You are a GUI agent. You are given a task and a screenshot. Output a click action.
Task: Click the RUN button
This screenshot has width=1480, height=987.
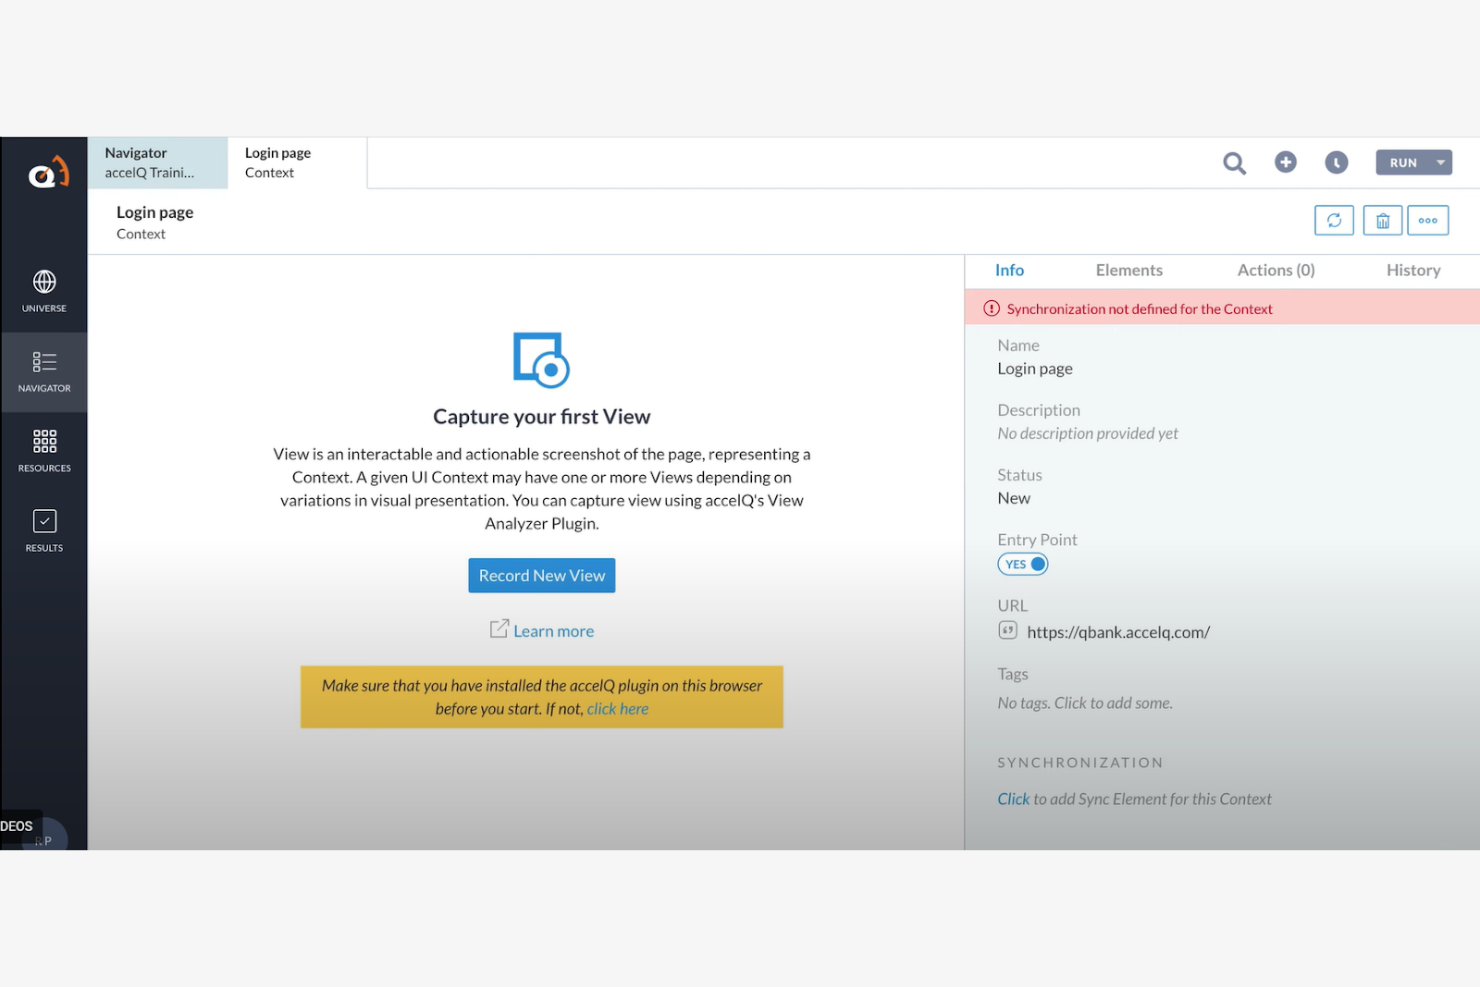coord(1403,162)
